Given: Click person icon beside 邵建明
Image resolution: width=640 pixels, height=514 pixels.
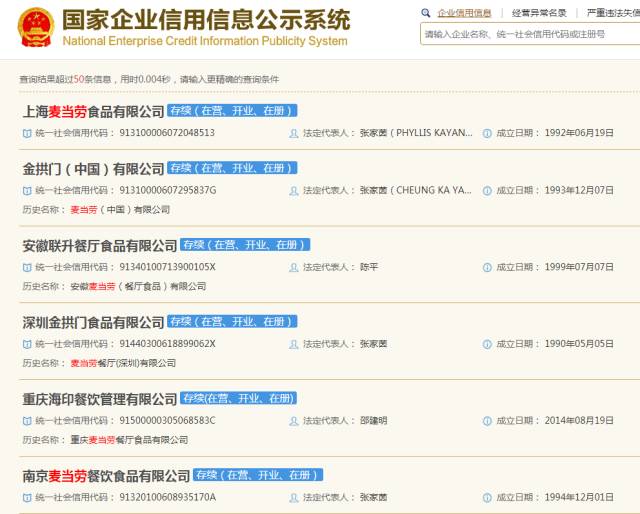Looking at the screenshot, I should pyautogui.click(x=293, y=421).
